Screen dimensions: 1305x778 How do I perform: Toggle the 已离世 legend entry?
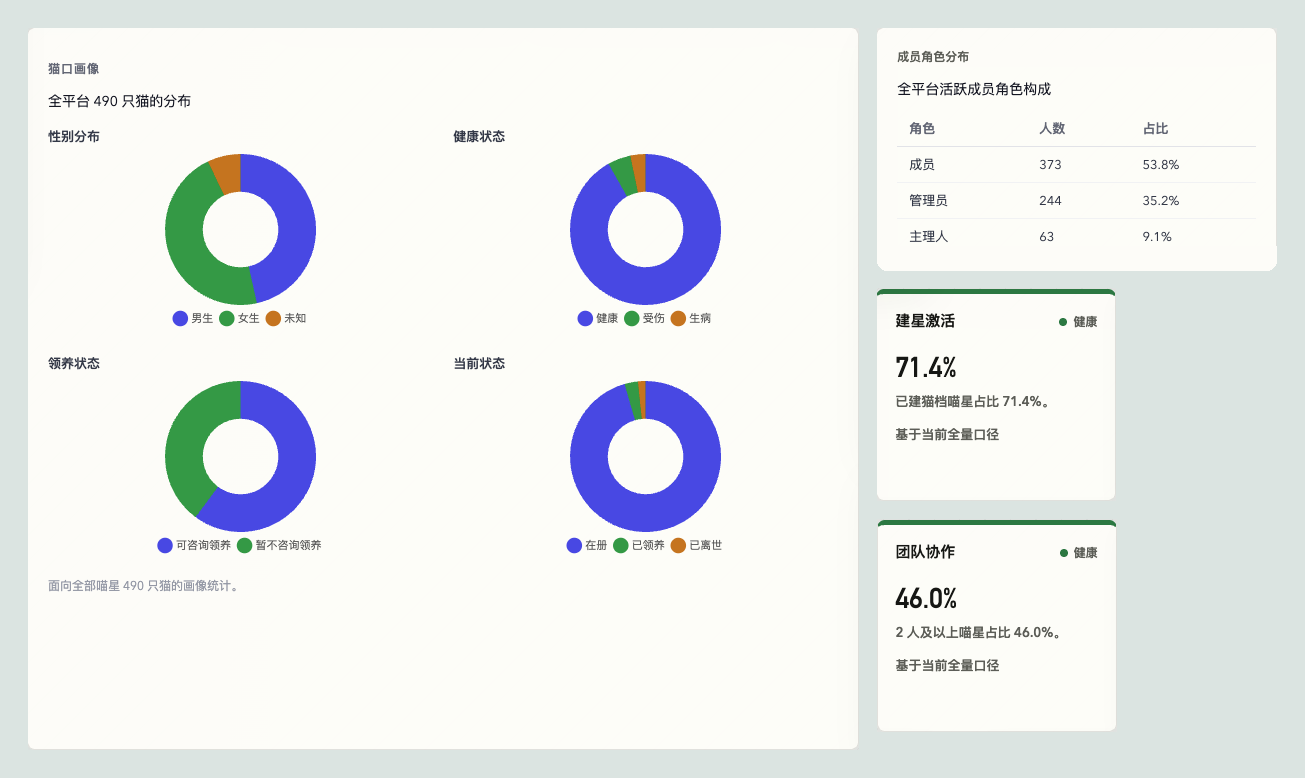coord(696,545)
